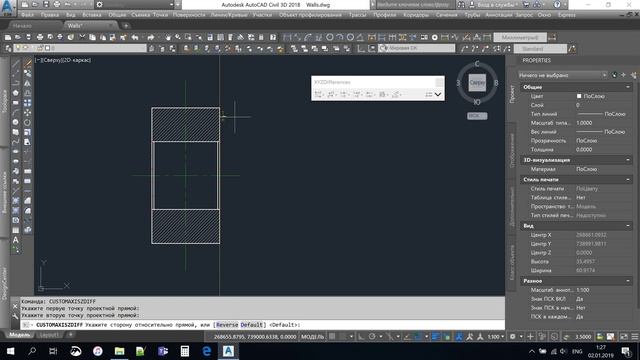
Task: Open the layer dropdown in layers toolbar
Action: (80, 48)
